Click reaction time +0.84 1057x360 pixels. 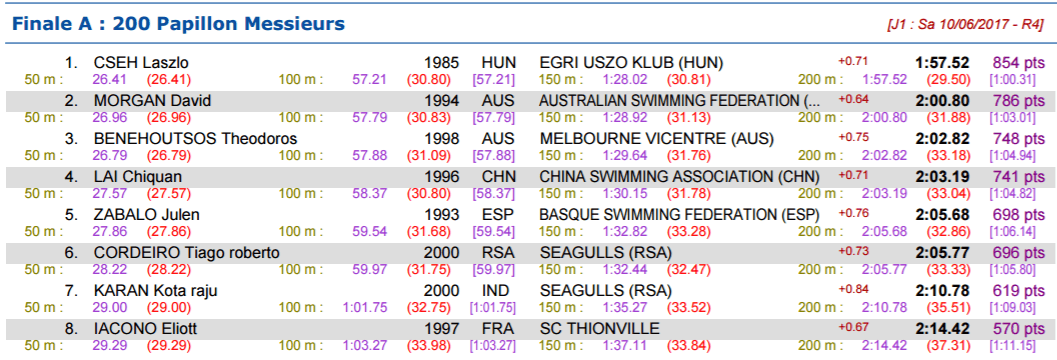853,289
